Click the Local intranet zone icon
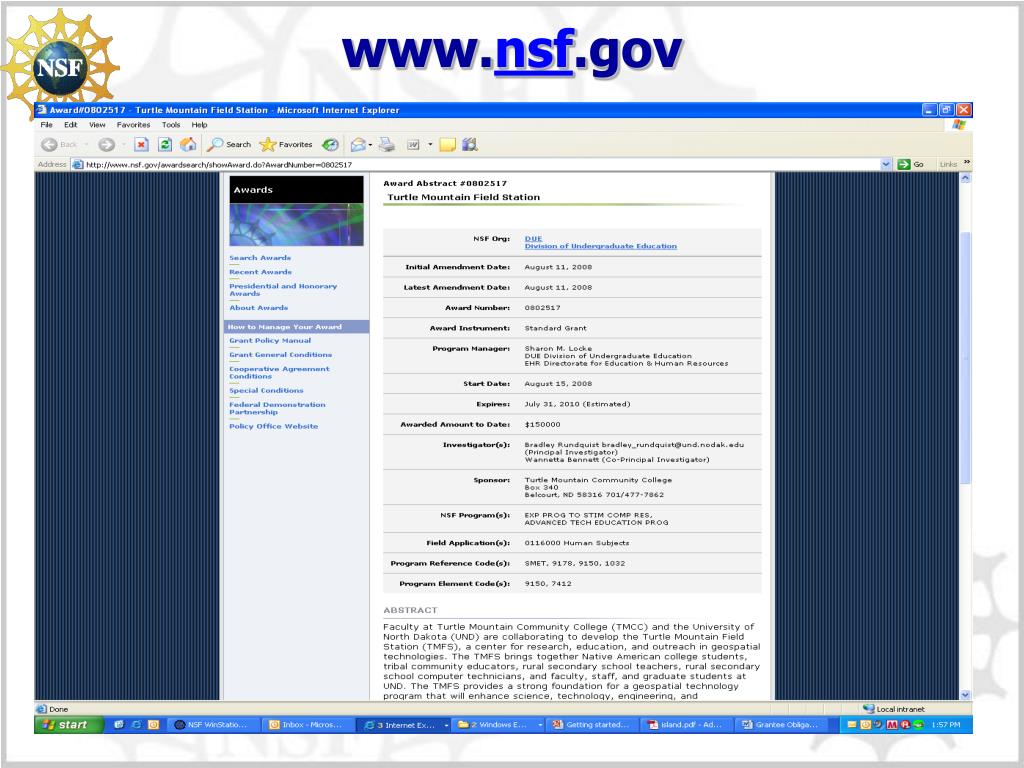The width and height of the screenshot is (1024, 768). pos(869,709)
